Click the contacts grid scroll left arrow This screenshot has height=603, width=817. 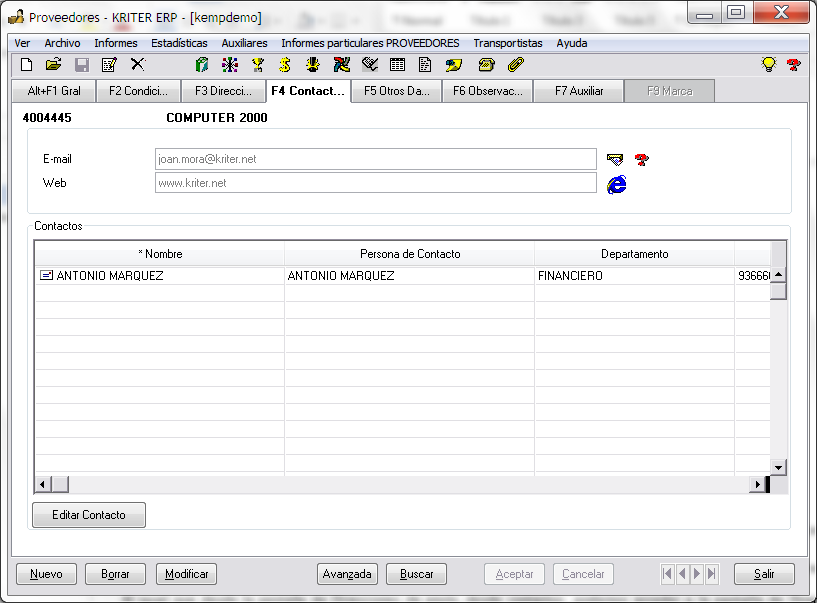pos(43,485)
